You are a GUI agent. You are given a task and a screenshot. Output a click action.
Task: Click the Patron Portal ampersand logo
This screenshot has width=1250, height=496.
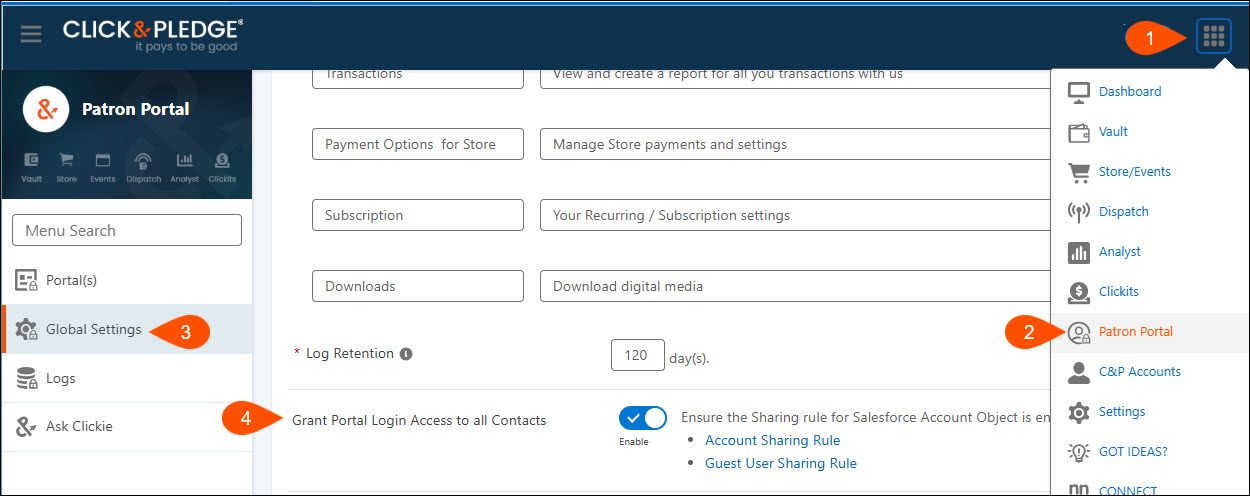click(46, 109)
